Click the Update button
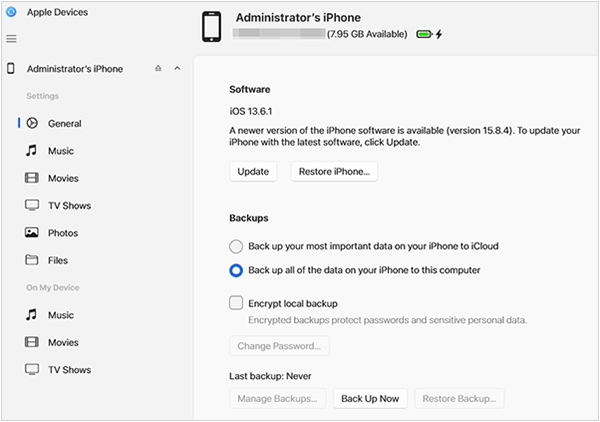The image size is (600, 422). point(253,171)
